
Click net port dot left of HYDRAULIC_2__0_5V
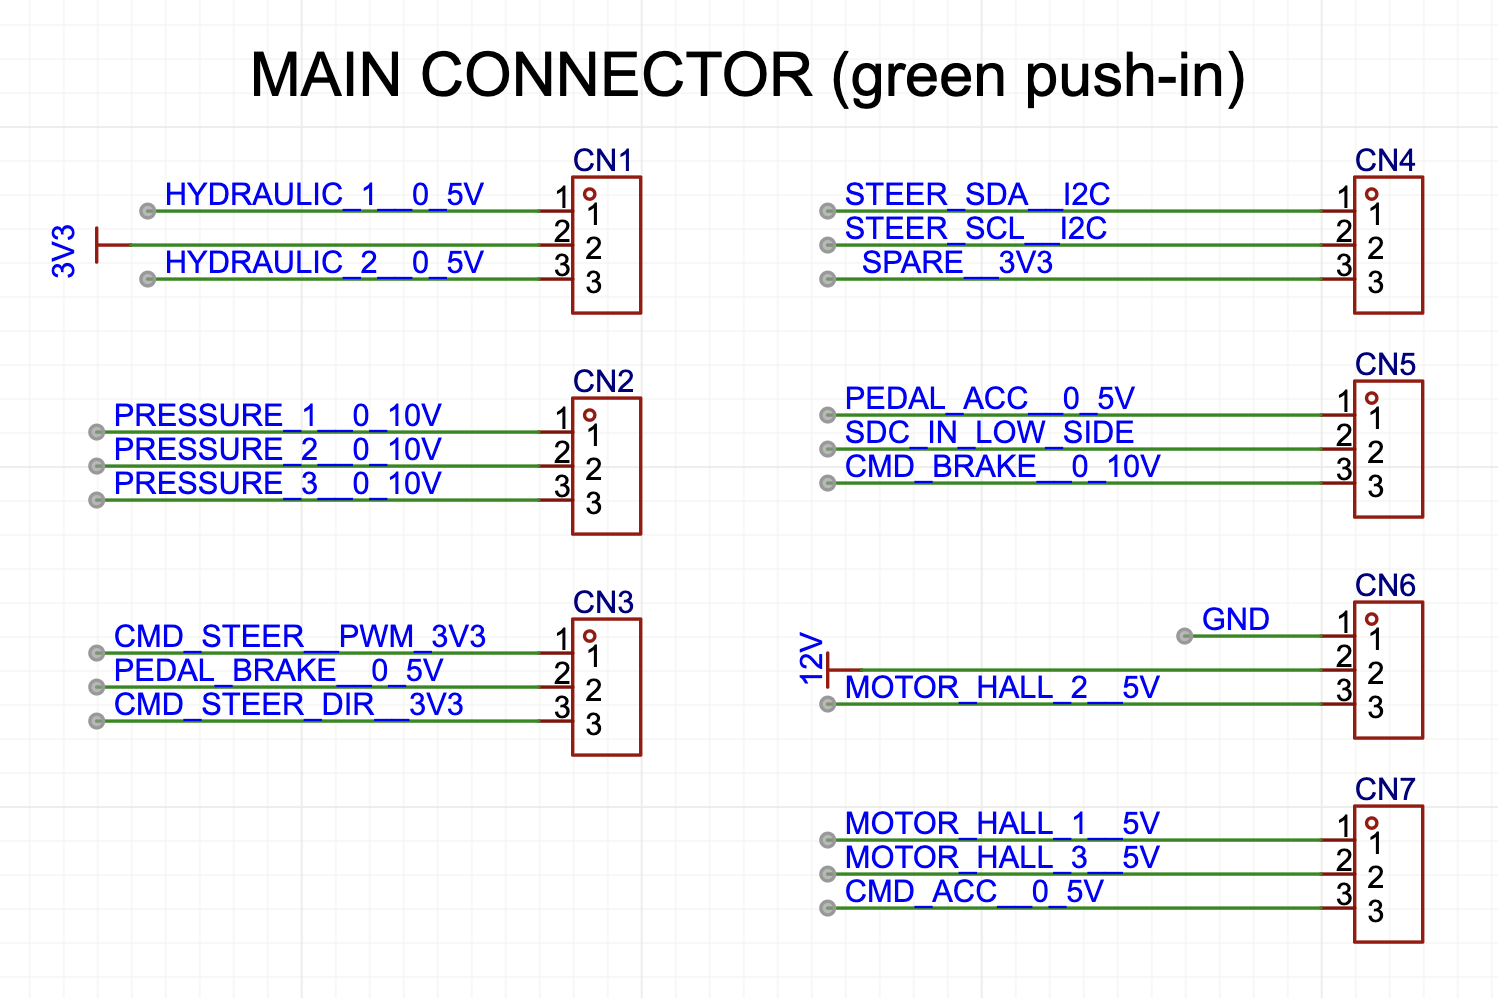click(x=148, y=279)
